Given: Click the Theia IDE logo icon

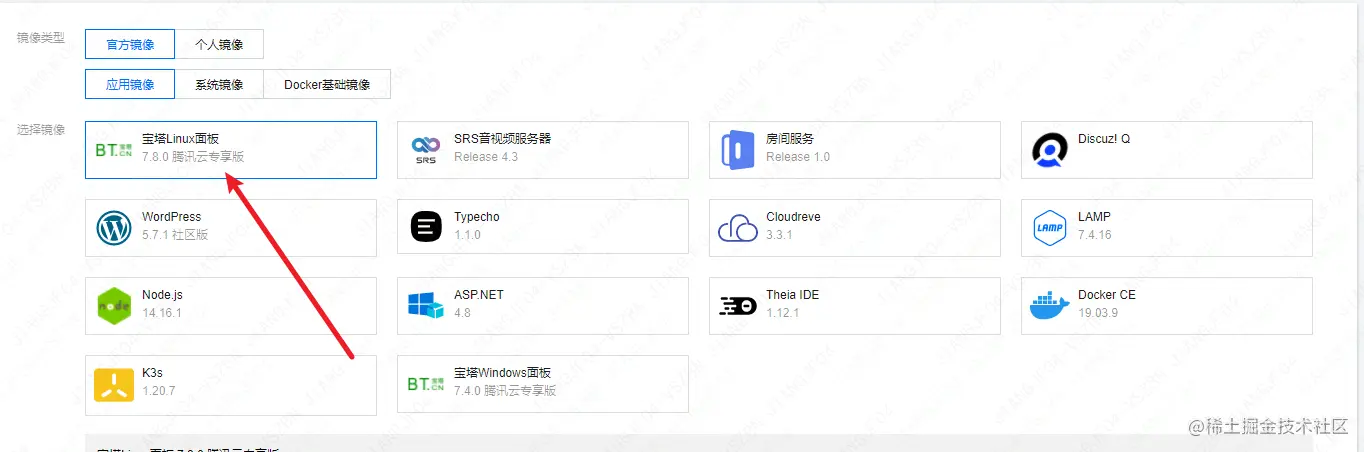Looking at the screenshot, I should tap(738, 306).
